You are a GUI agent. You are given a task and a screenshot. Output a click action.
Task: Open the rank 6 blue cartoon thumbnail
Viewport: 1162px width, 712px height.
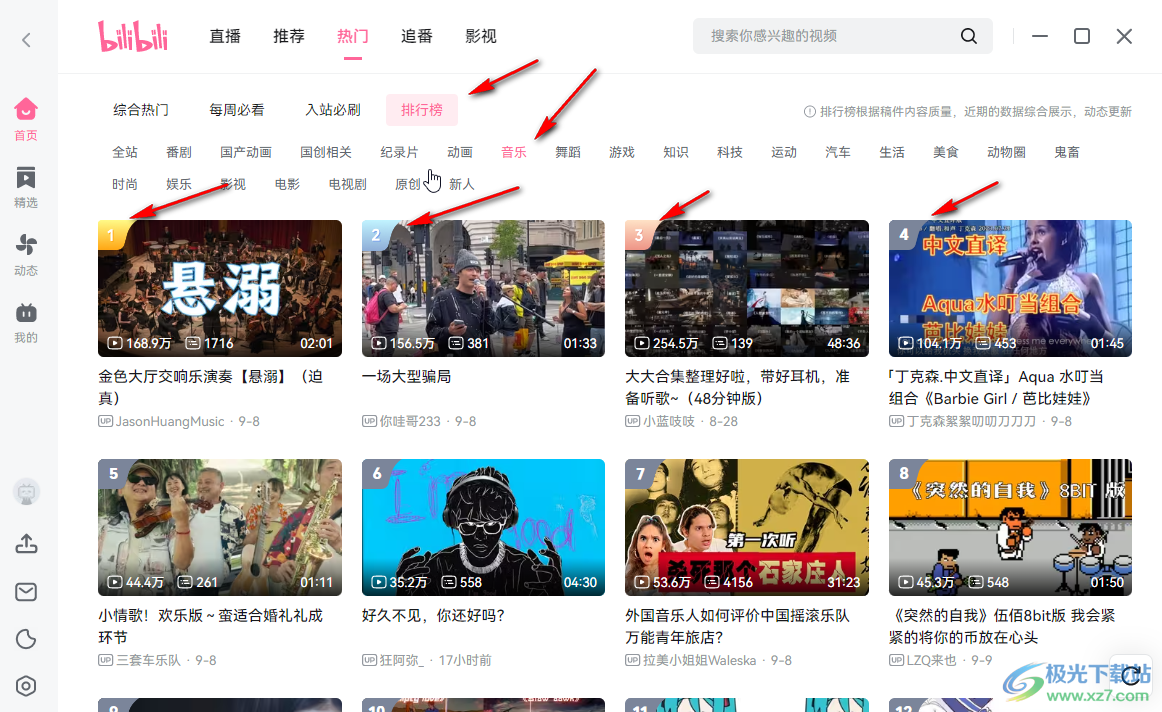coord(483,528)
